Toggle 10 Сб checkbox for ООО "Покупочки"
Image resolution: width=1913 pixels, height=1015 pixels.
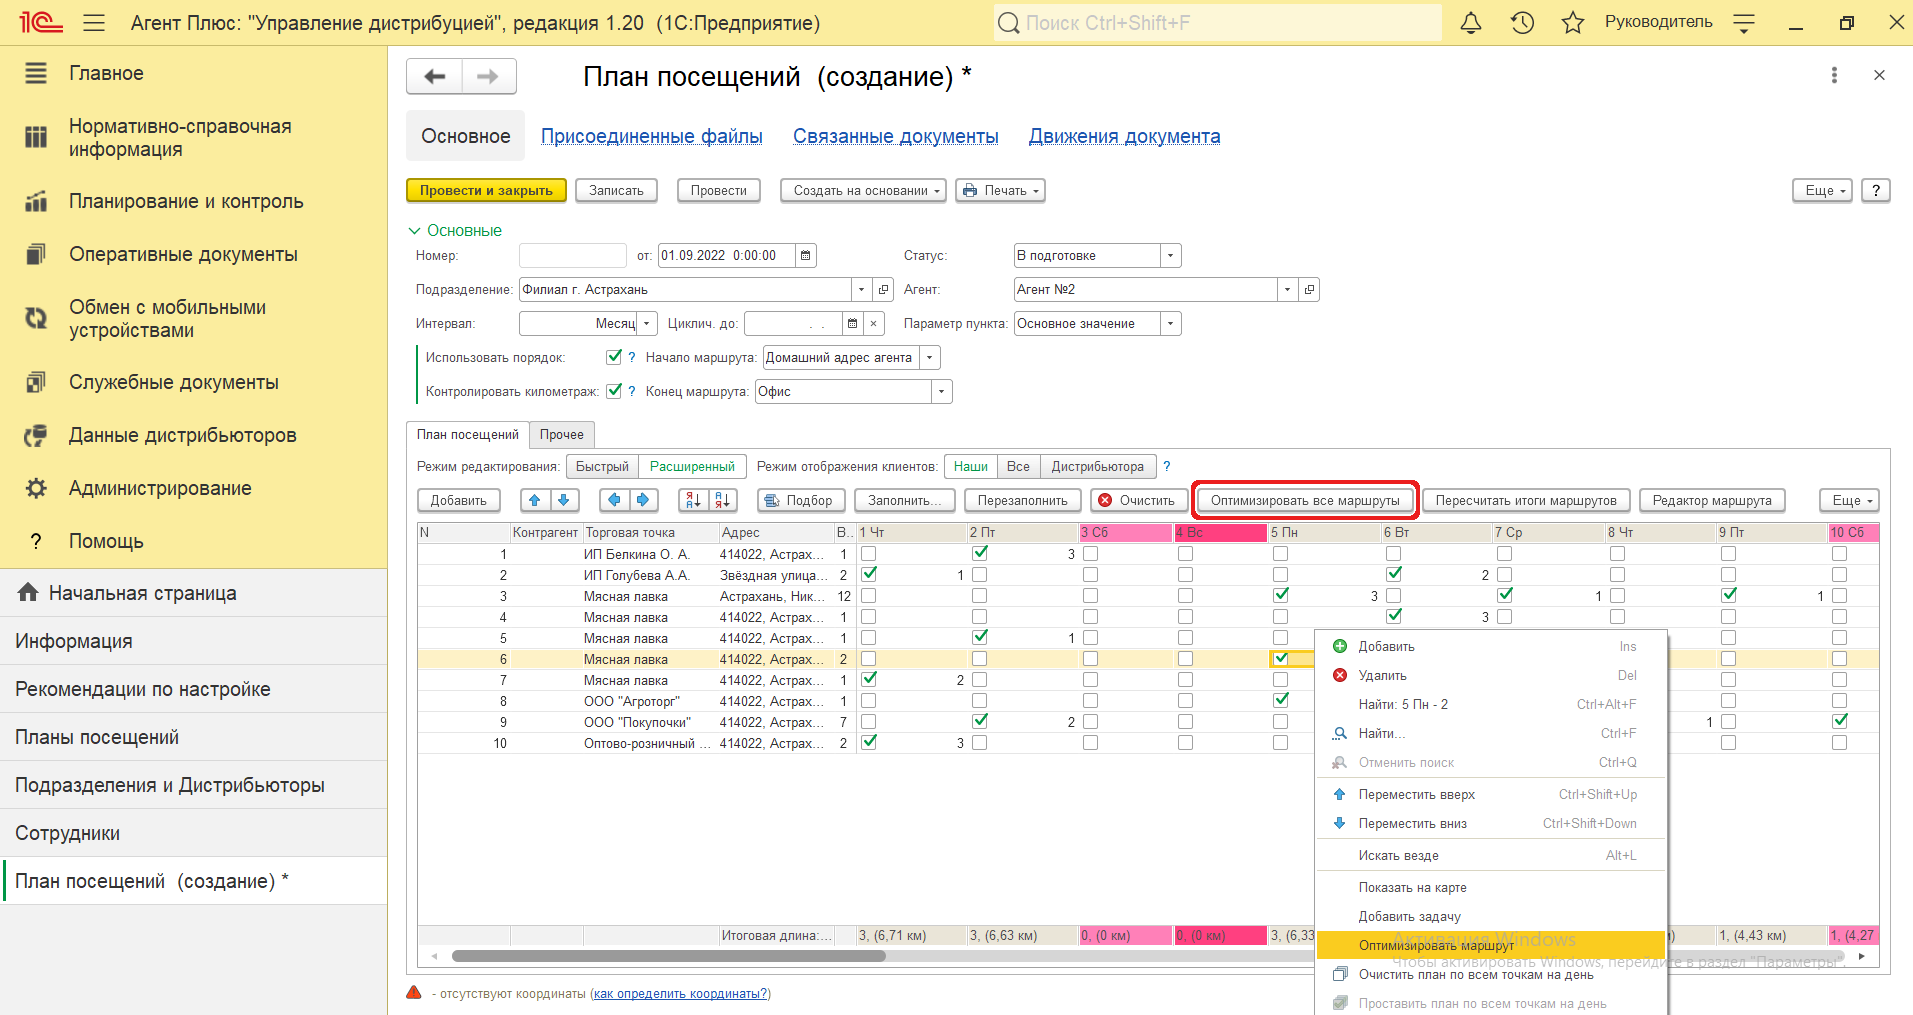click(x=1840, y=721)
